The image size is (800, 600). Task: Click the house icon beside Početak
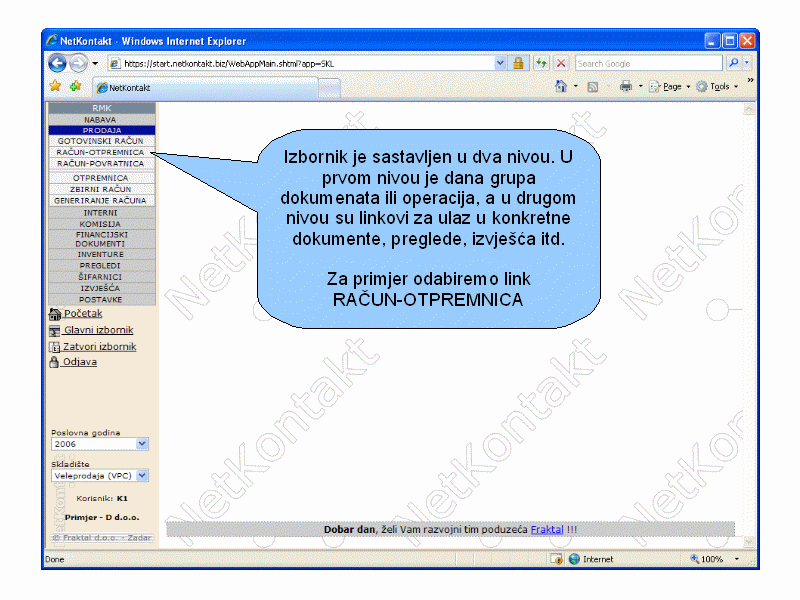click(55, 314)
